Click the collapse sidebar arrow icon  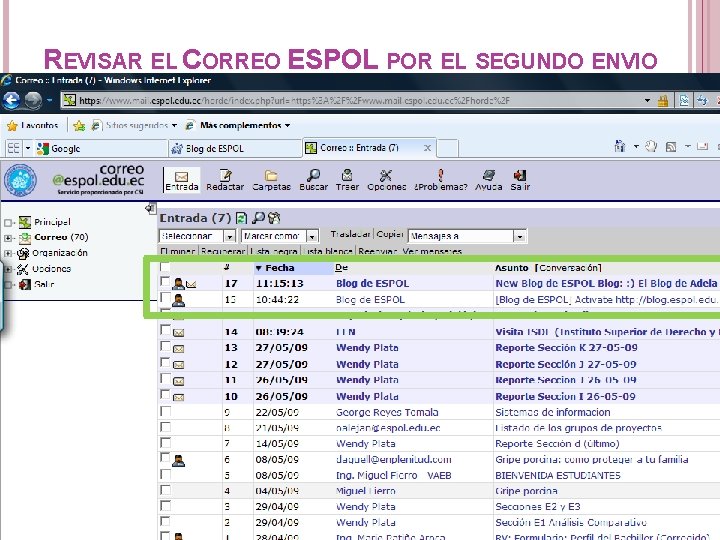(151, 208)
